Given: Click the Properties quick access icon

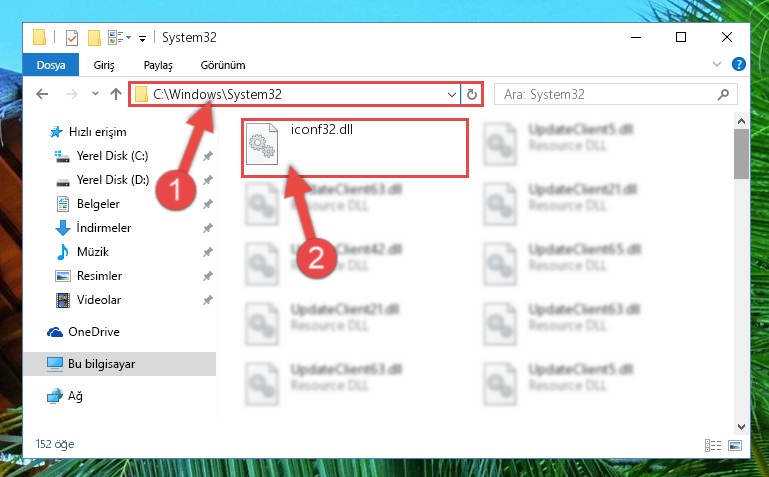Looking at the screenshot, I should pyautogui.click(x=72, y=38).
